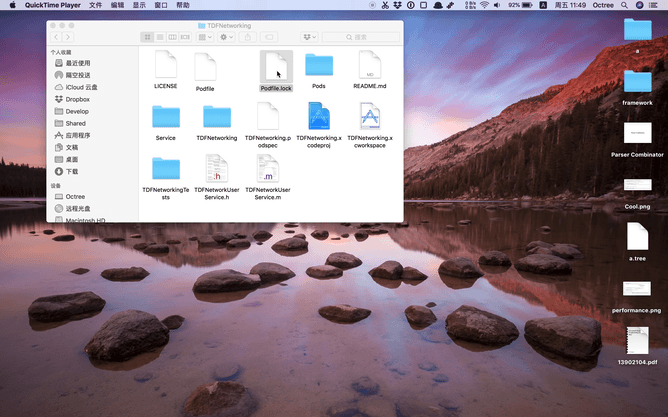Viewport: 668px width, 417px height.
Task: Open the Apple menu
Action: (12, 5)
